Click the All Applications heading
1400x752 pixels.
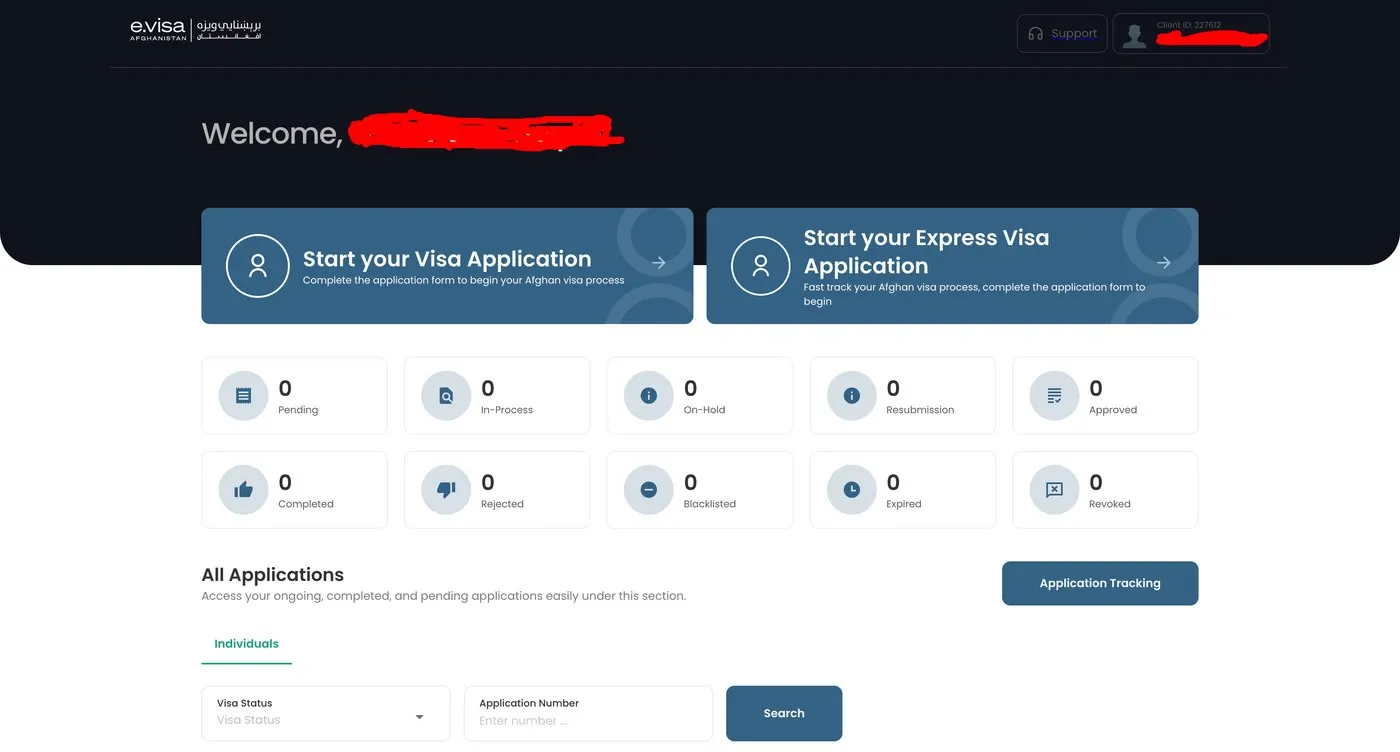[273, 575]
